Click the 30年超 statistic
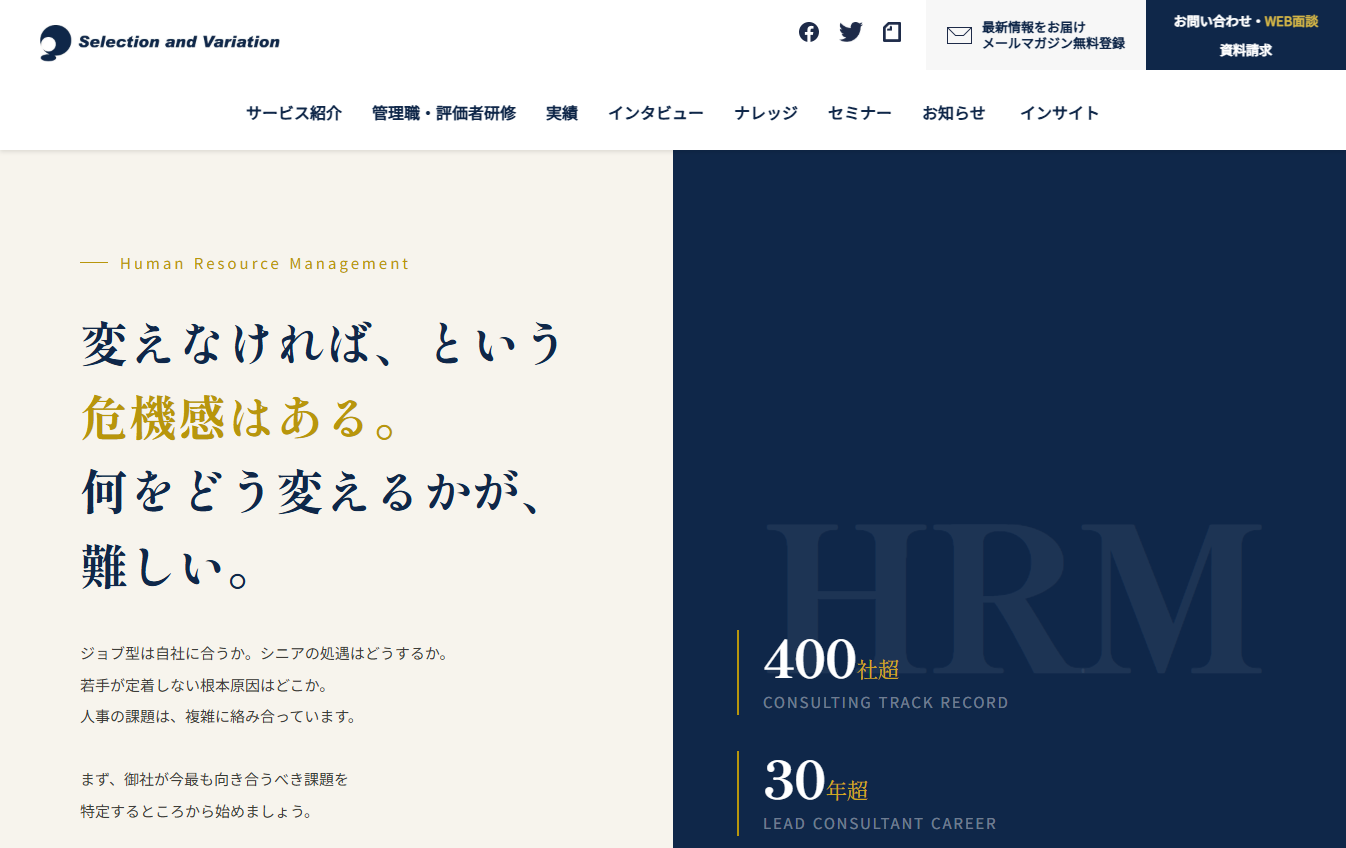The width and height of the screenshot is (1346, 848). [816, 781]
